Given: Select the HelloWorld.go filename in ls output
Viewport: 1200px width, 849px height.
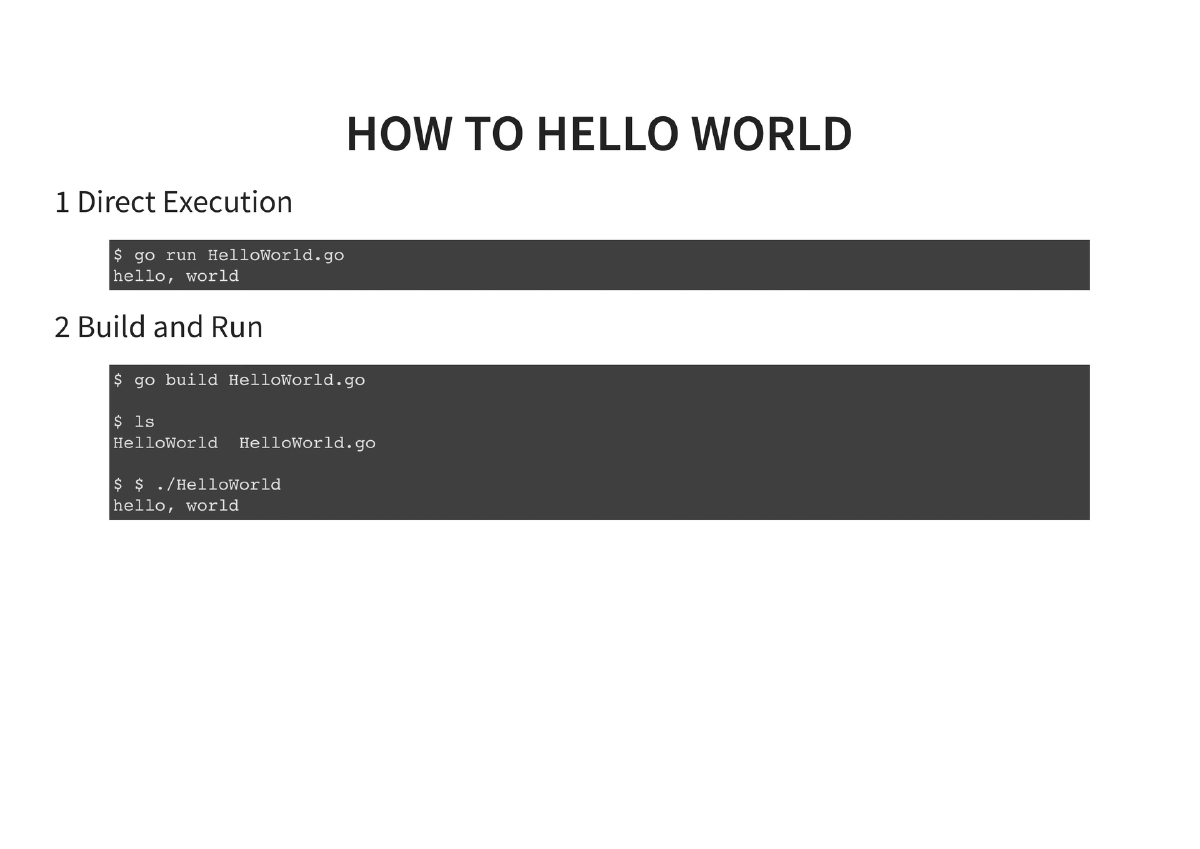Looking at the screenshot, I should 308,442.
